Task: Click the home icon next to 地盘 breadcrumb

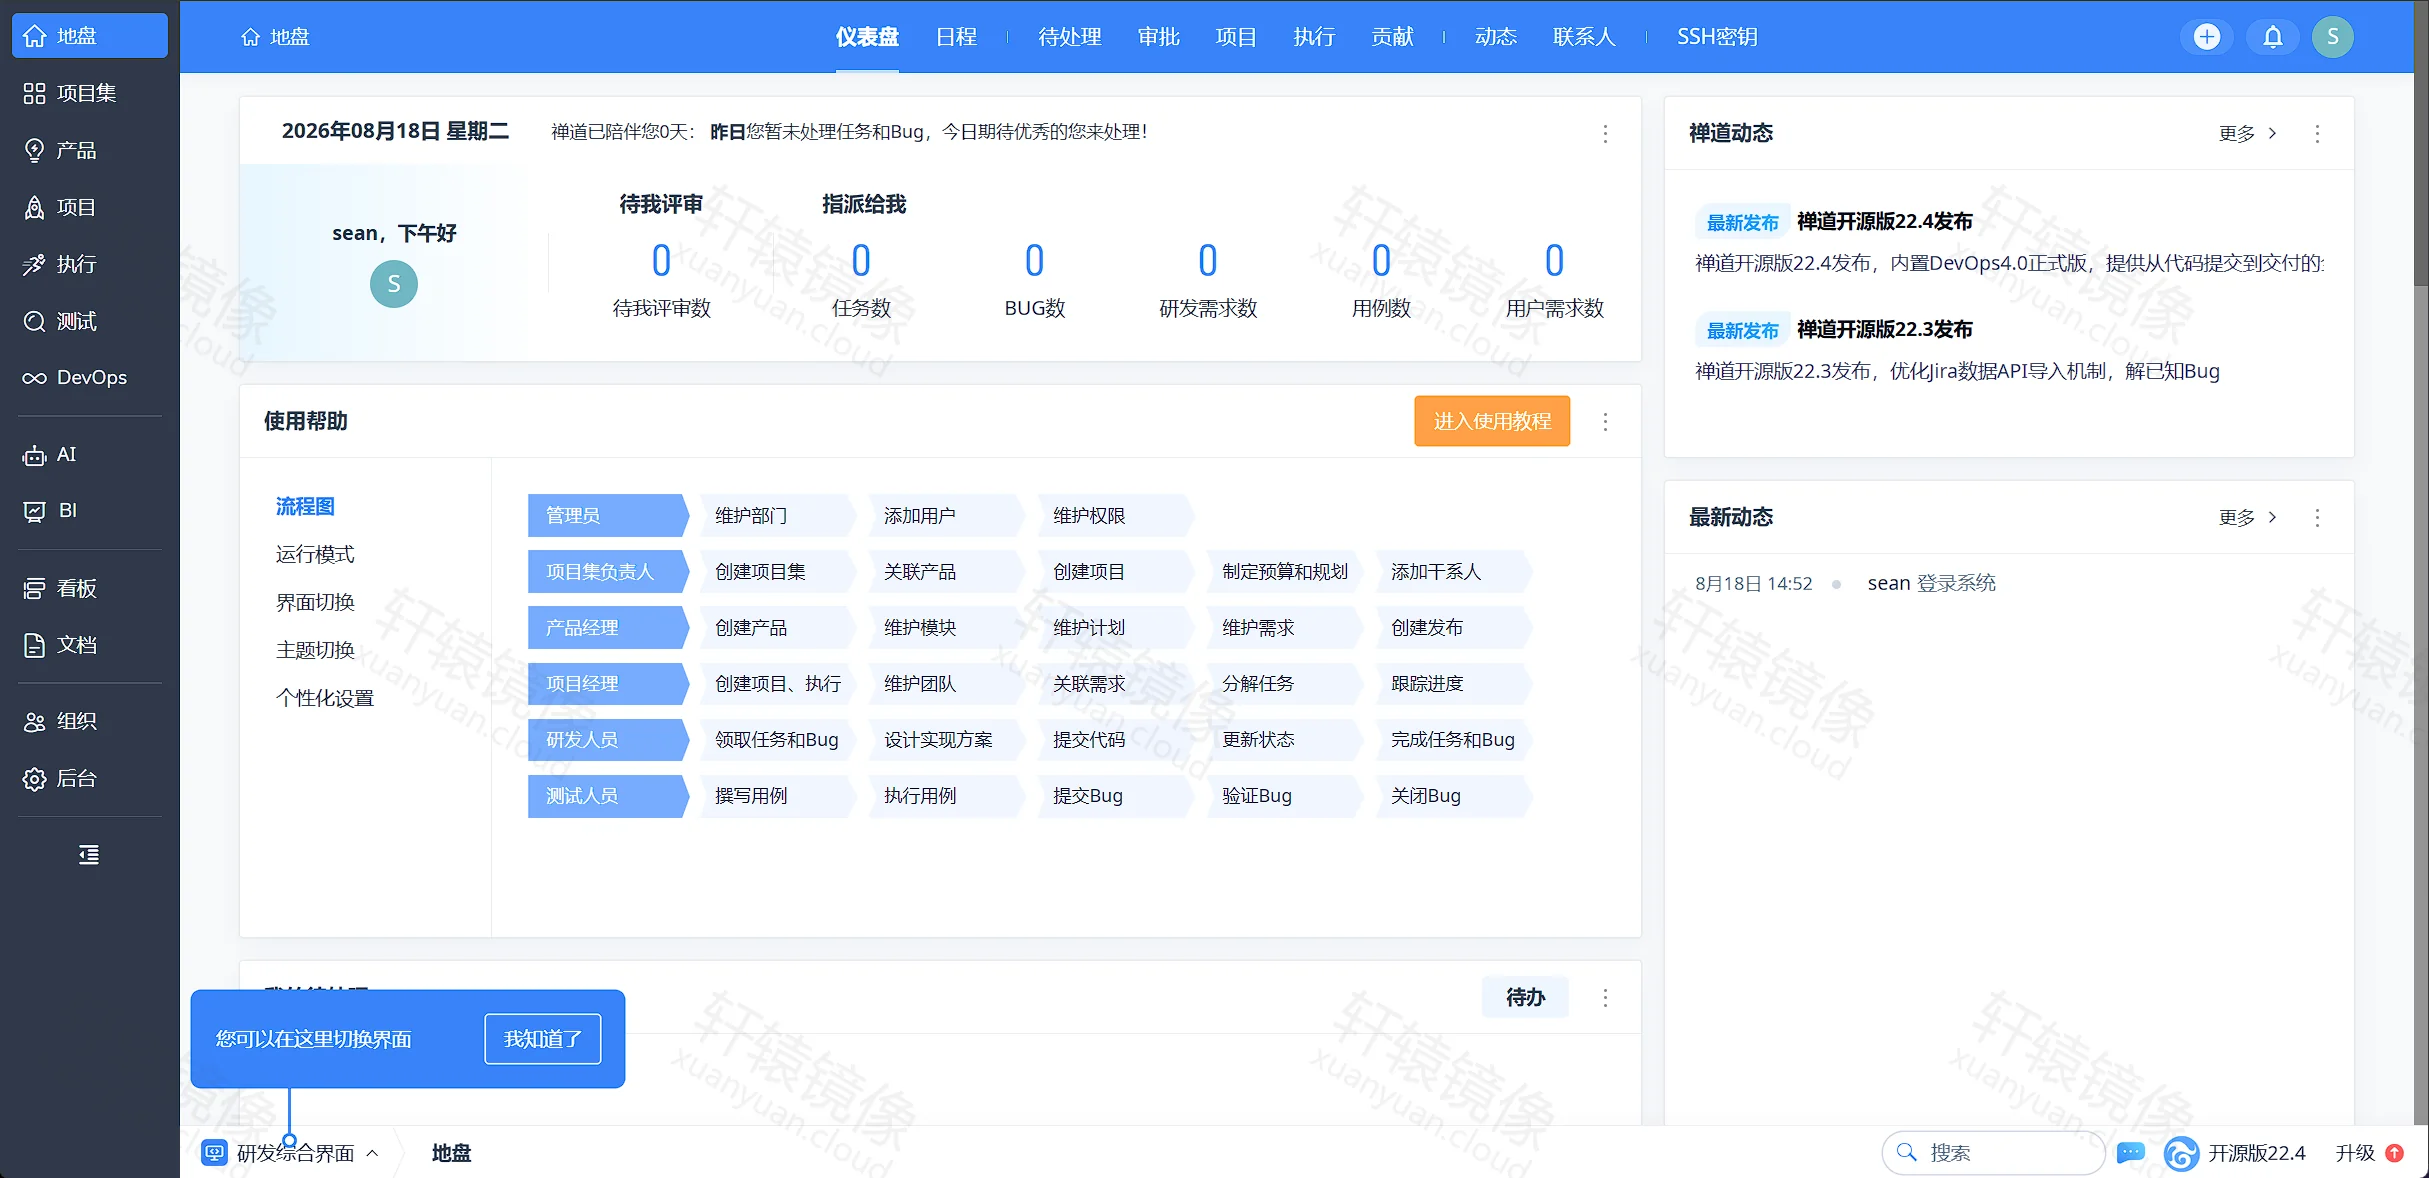Action: [x=250, y=37]
